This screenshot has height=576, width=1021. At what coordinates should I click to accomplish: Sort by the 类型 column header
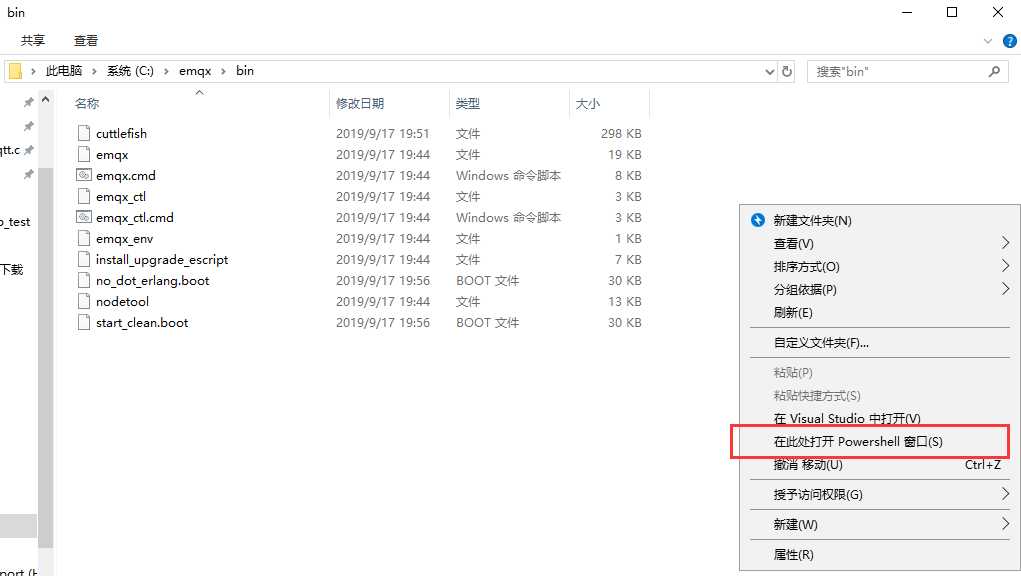(468, 103)
